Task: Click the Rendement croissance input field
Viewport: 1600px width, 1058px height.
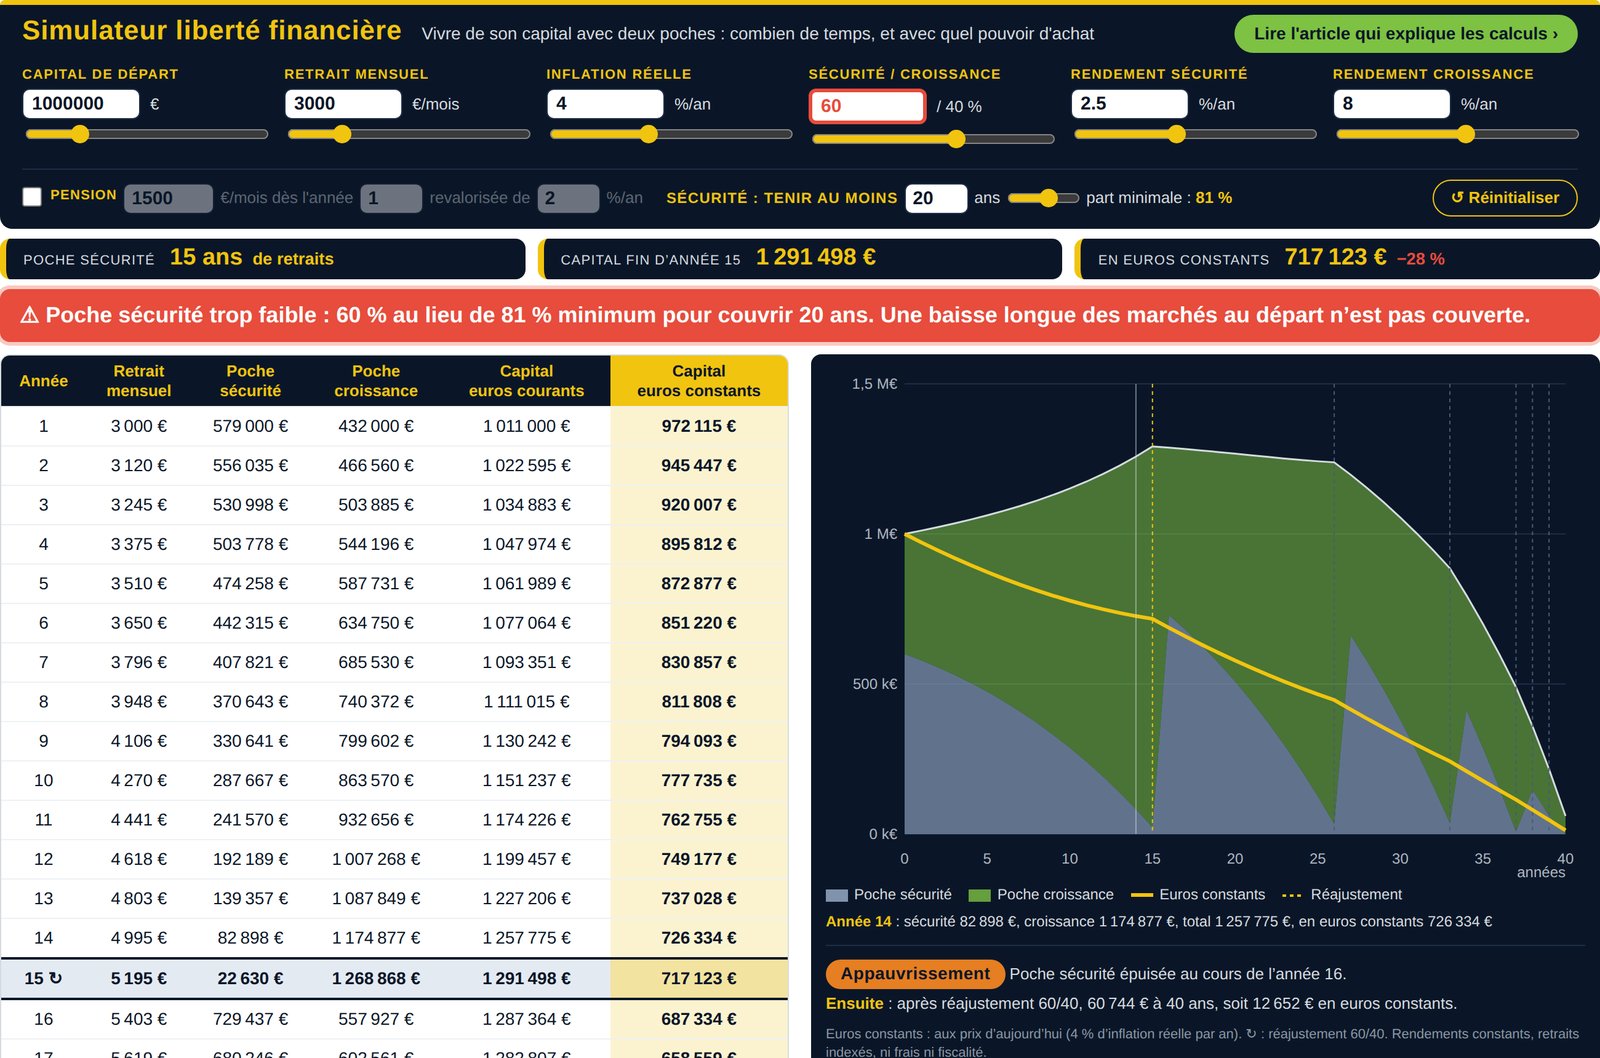Action: (x=1391, y=104)
